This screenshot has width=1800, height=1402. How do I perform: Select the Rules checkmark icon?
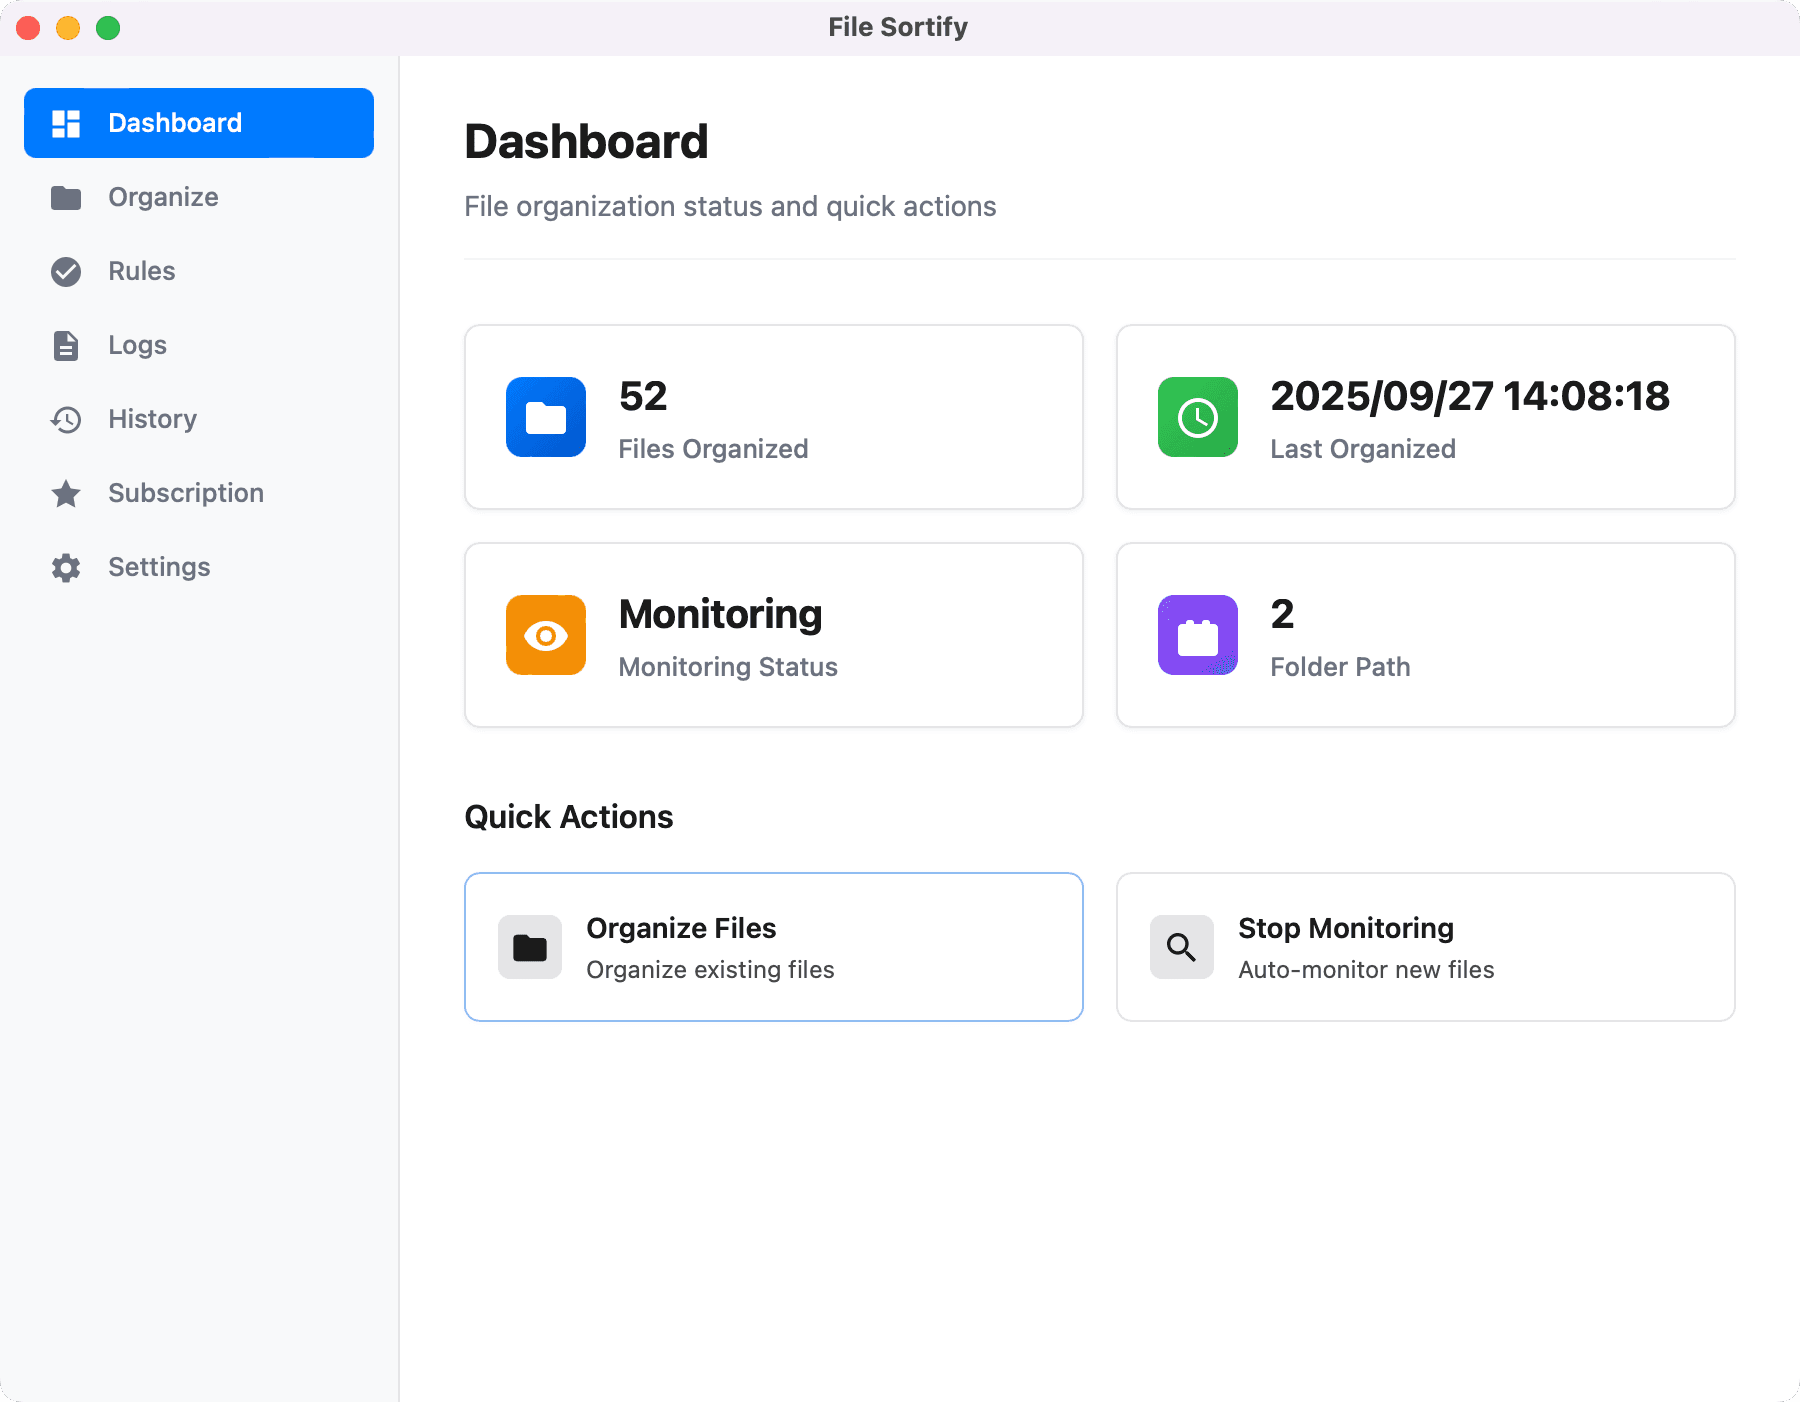[65, 271]
